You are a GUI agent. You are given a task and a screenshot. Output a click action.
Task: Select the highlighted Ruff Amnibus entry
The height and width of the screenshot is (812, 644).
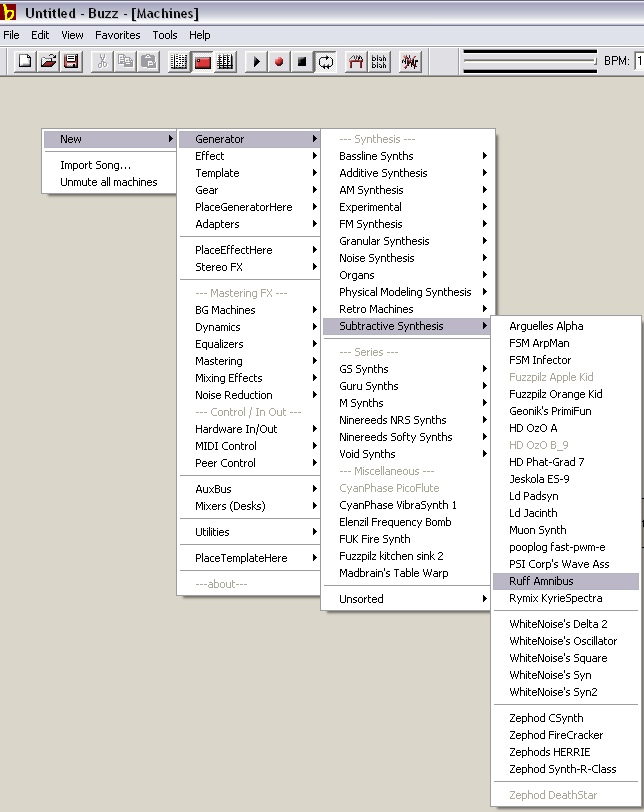coord(566,581)
